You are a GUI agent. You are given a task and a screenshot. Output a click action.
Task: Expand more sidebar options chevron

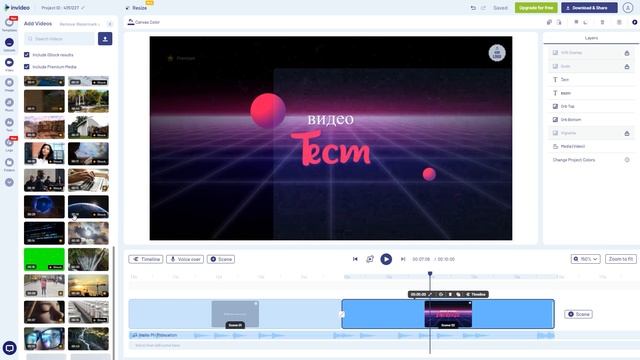click(x=9, y=182)
